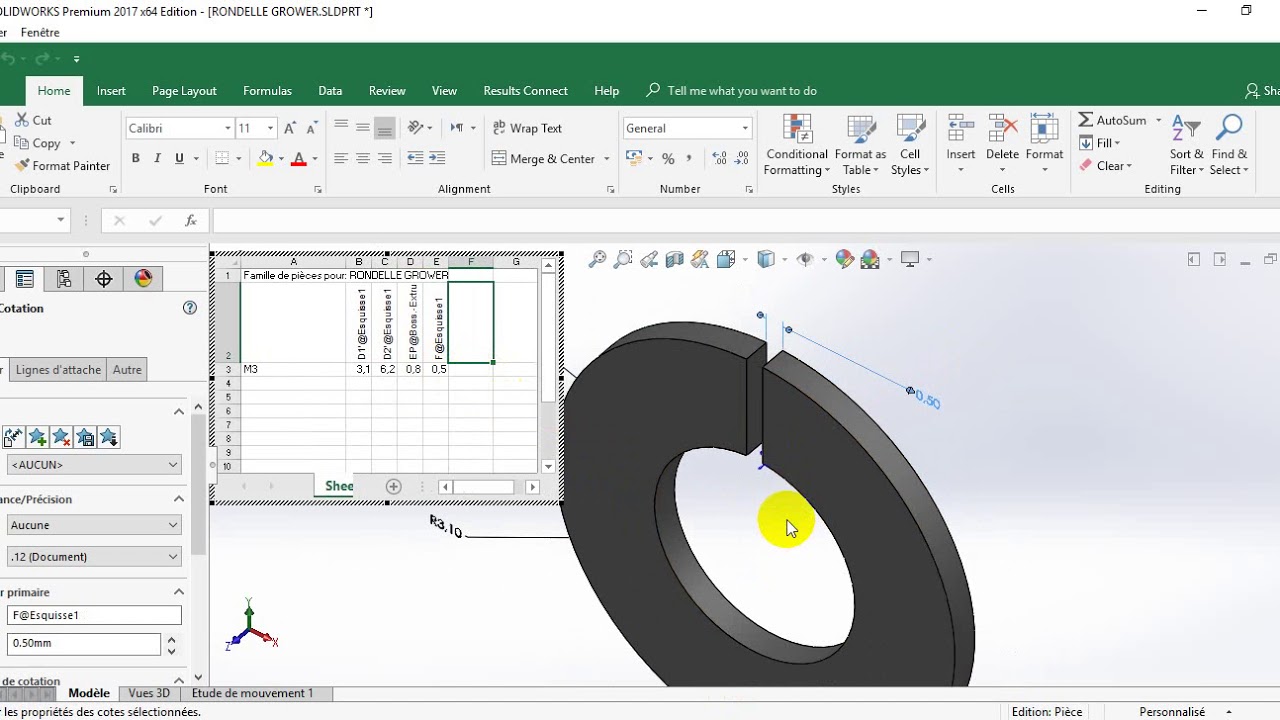
Task: Switch to the Formulas ribbon tab
Action: [x=268, y=91]
